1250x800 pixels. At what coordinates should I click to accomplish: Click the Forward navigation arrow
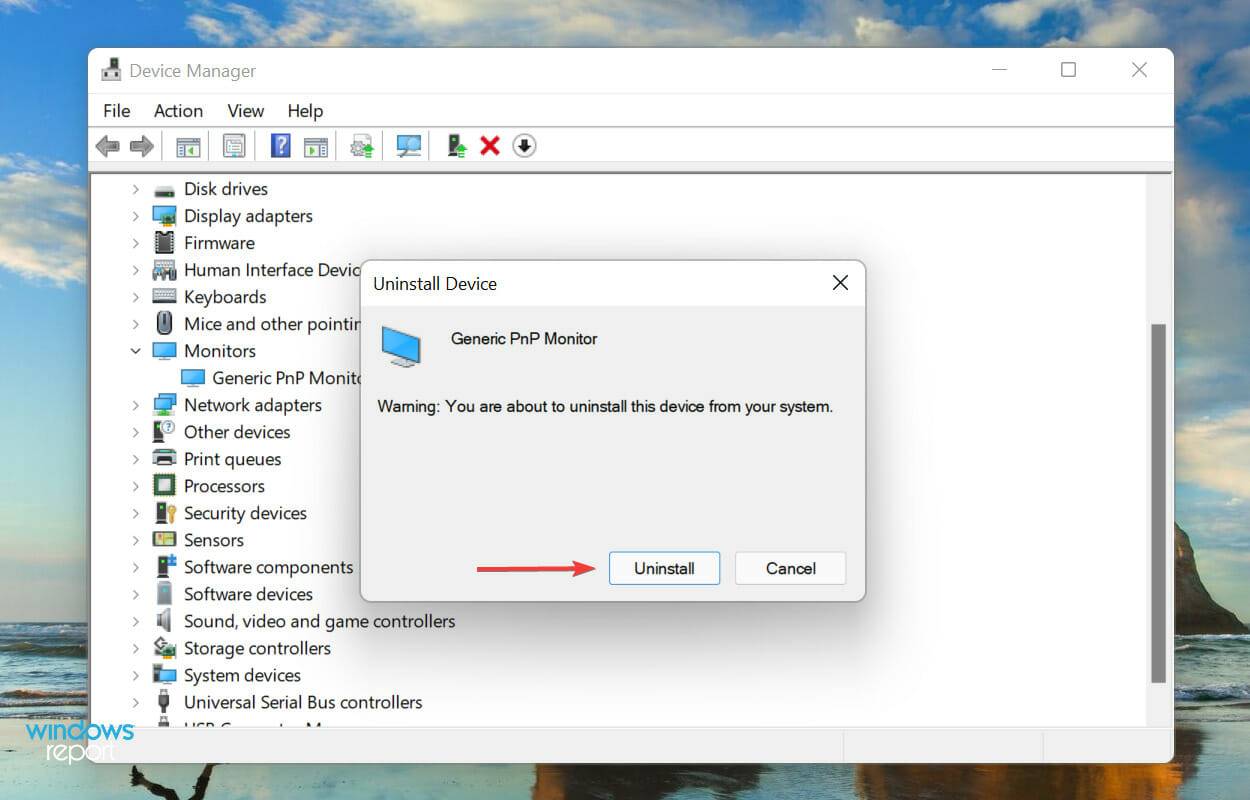click(x=141, y=145)
